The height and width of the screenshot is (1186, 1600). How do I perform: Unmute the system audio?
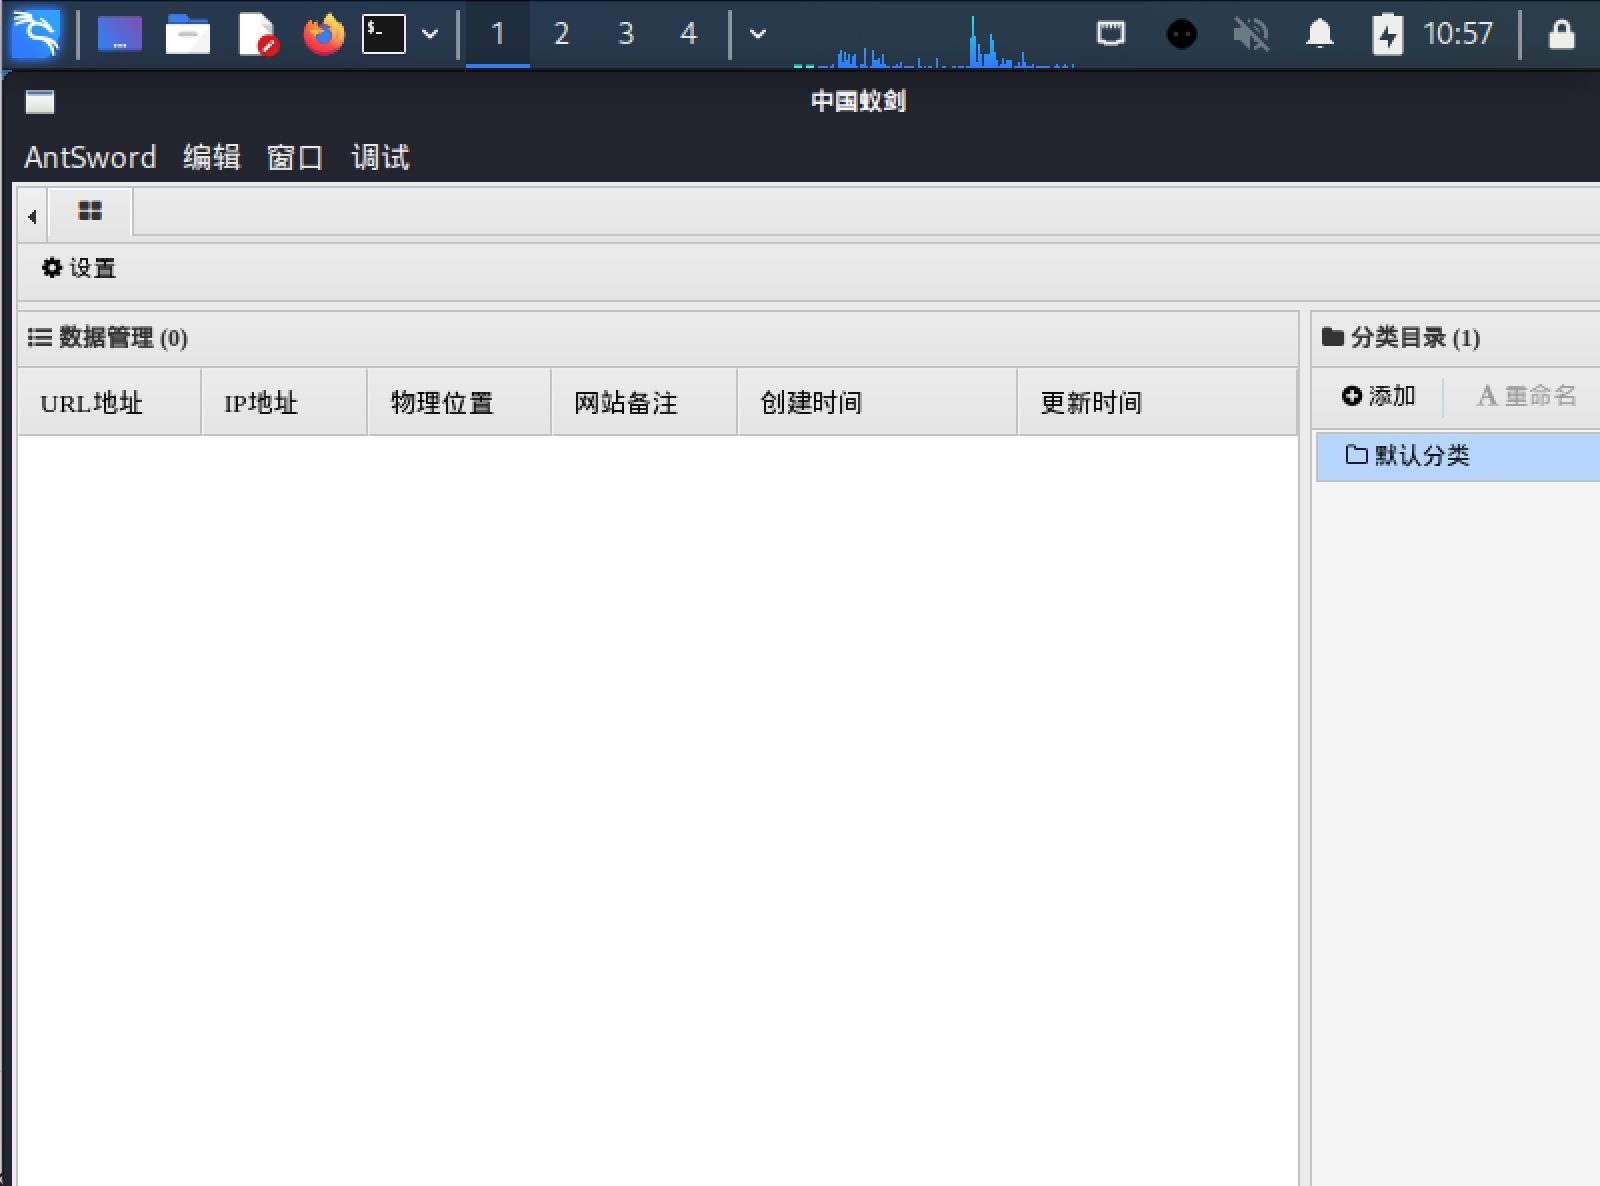pos(1250,33)
